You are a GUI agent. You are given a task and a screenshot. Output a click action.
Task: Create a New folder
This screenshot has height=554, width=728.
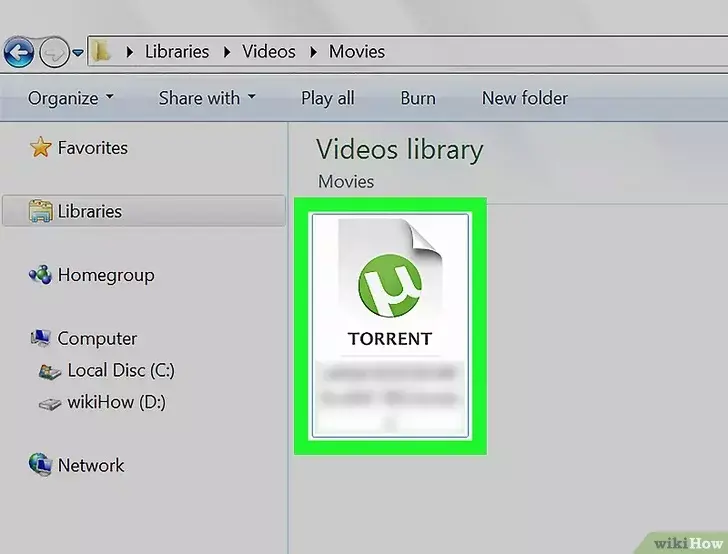[525, 98]
